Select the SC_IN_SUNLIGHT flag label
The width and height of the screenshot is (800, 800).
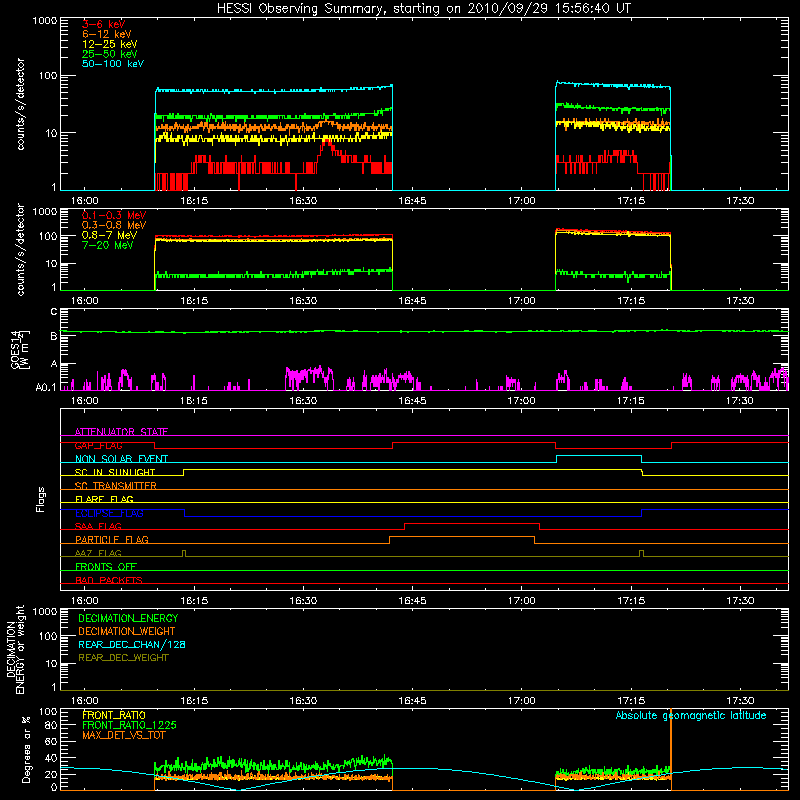coord(115,472)
